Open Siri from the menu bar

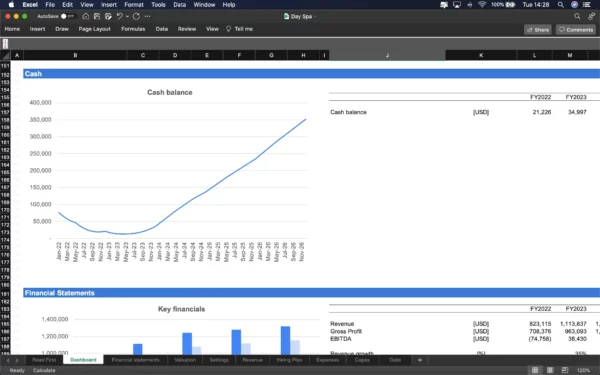pyautogui.click(x=574, y=5)
